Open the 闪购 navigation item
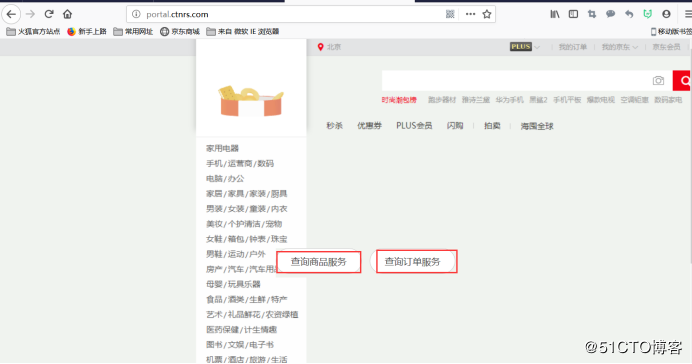This screenshot has width=692, height=364. coord(455,126)
